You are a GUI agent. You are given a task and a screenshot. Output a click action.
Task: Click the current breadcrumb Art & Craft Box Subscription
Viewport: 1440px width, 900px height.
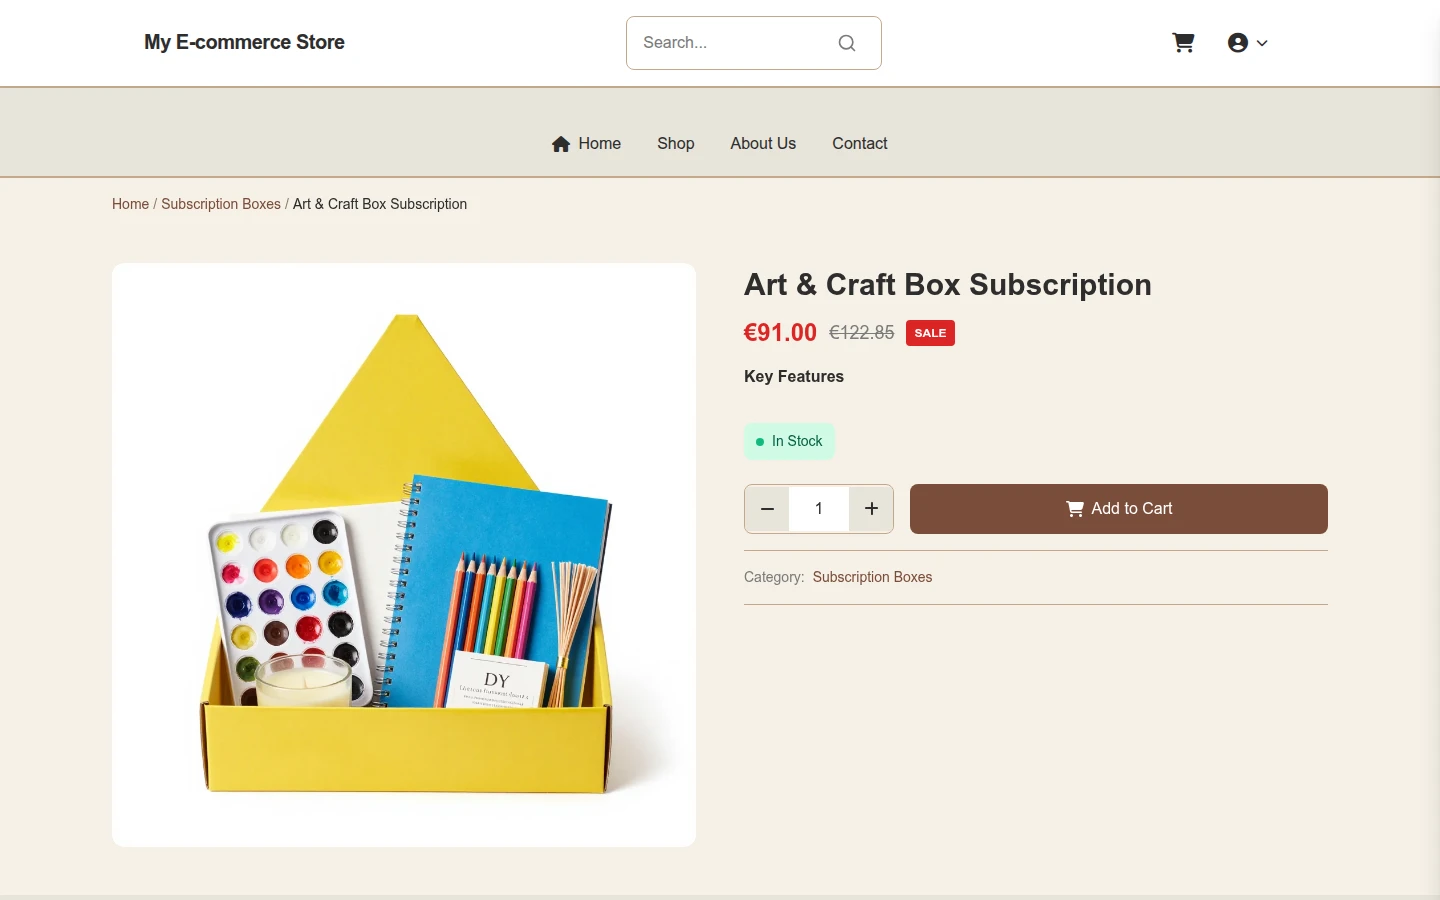(380, 204)
